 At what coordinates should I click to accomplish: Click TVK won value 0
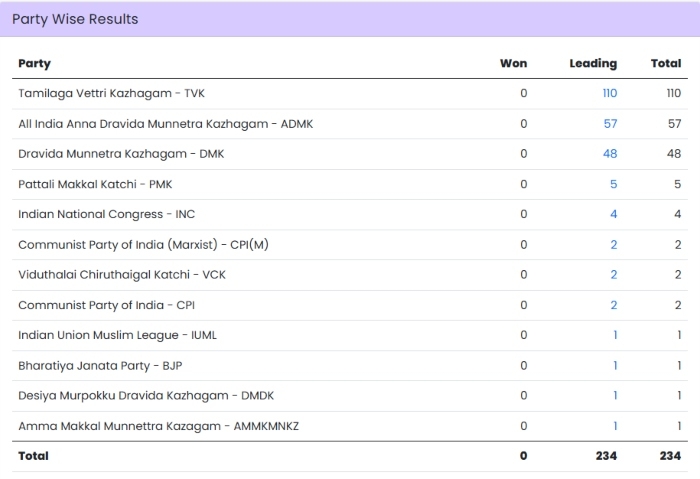(x=524, y=93)
